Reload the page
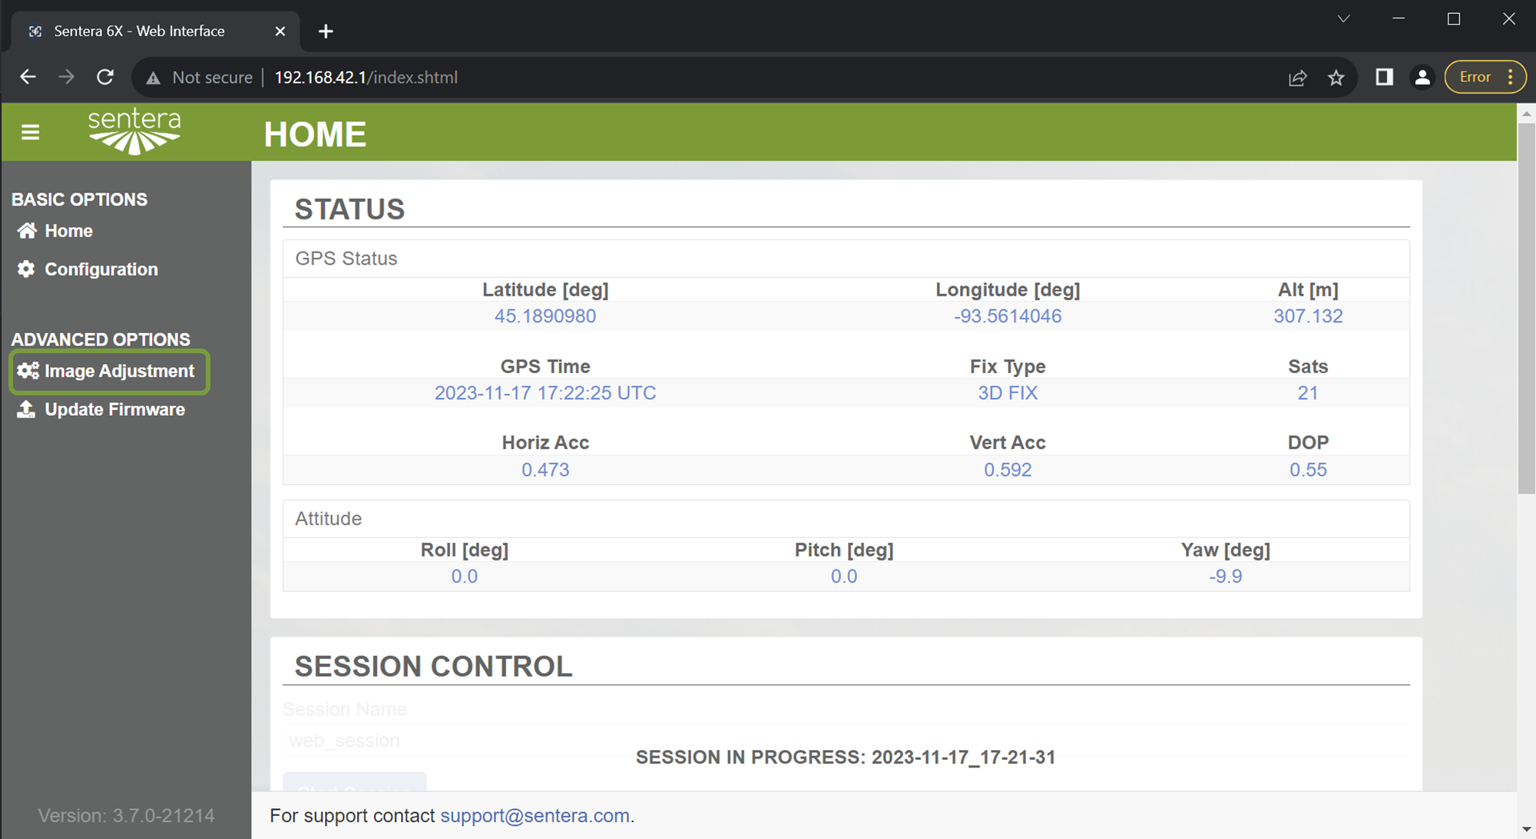The image size is (1536, 839). pyautogui.click(x=105, y=77)
